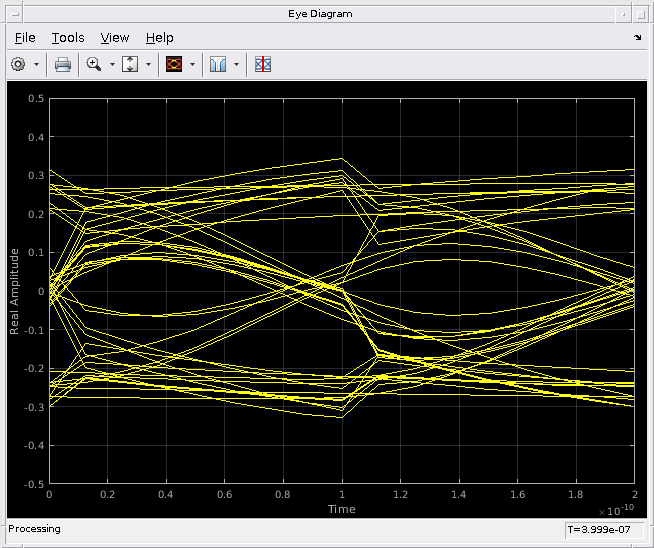The width and height of the screenshot is (654, 548).
Task: Expand the zoom tool dropdown arrow
Action: pyautogui.click(x=112, y=64)
